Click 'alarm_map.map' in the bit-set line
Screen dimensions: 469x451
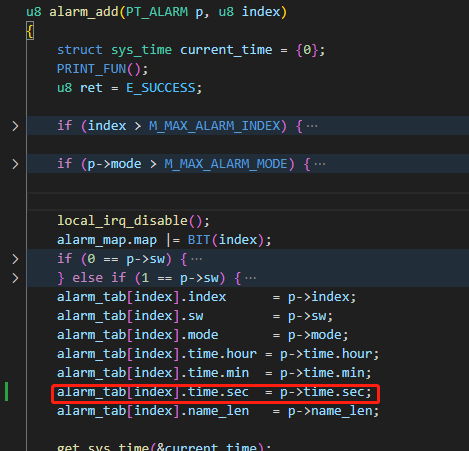tap(107, 240)
